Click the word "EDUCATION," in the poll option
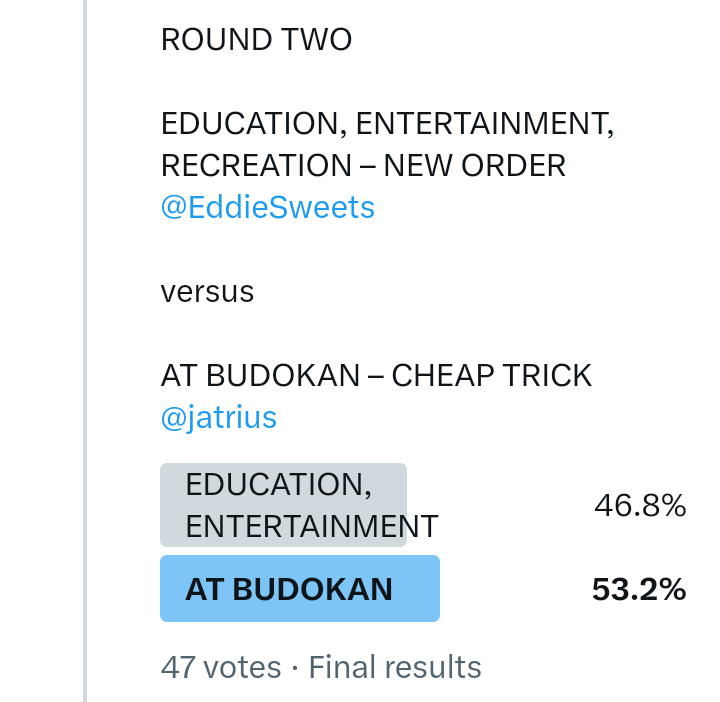720x702 pixels. [278, 485]
